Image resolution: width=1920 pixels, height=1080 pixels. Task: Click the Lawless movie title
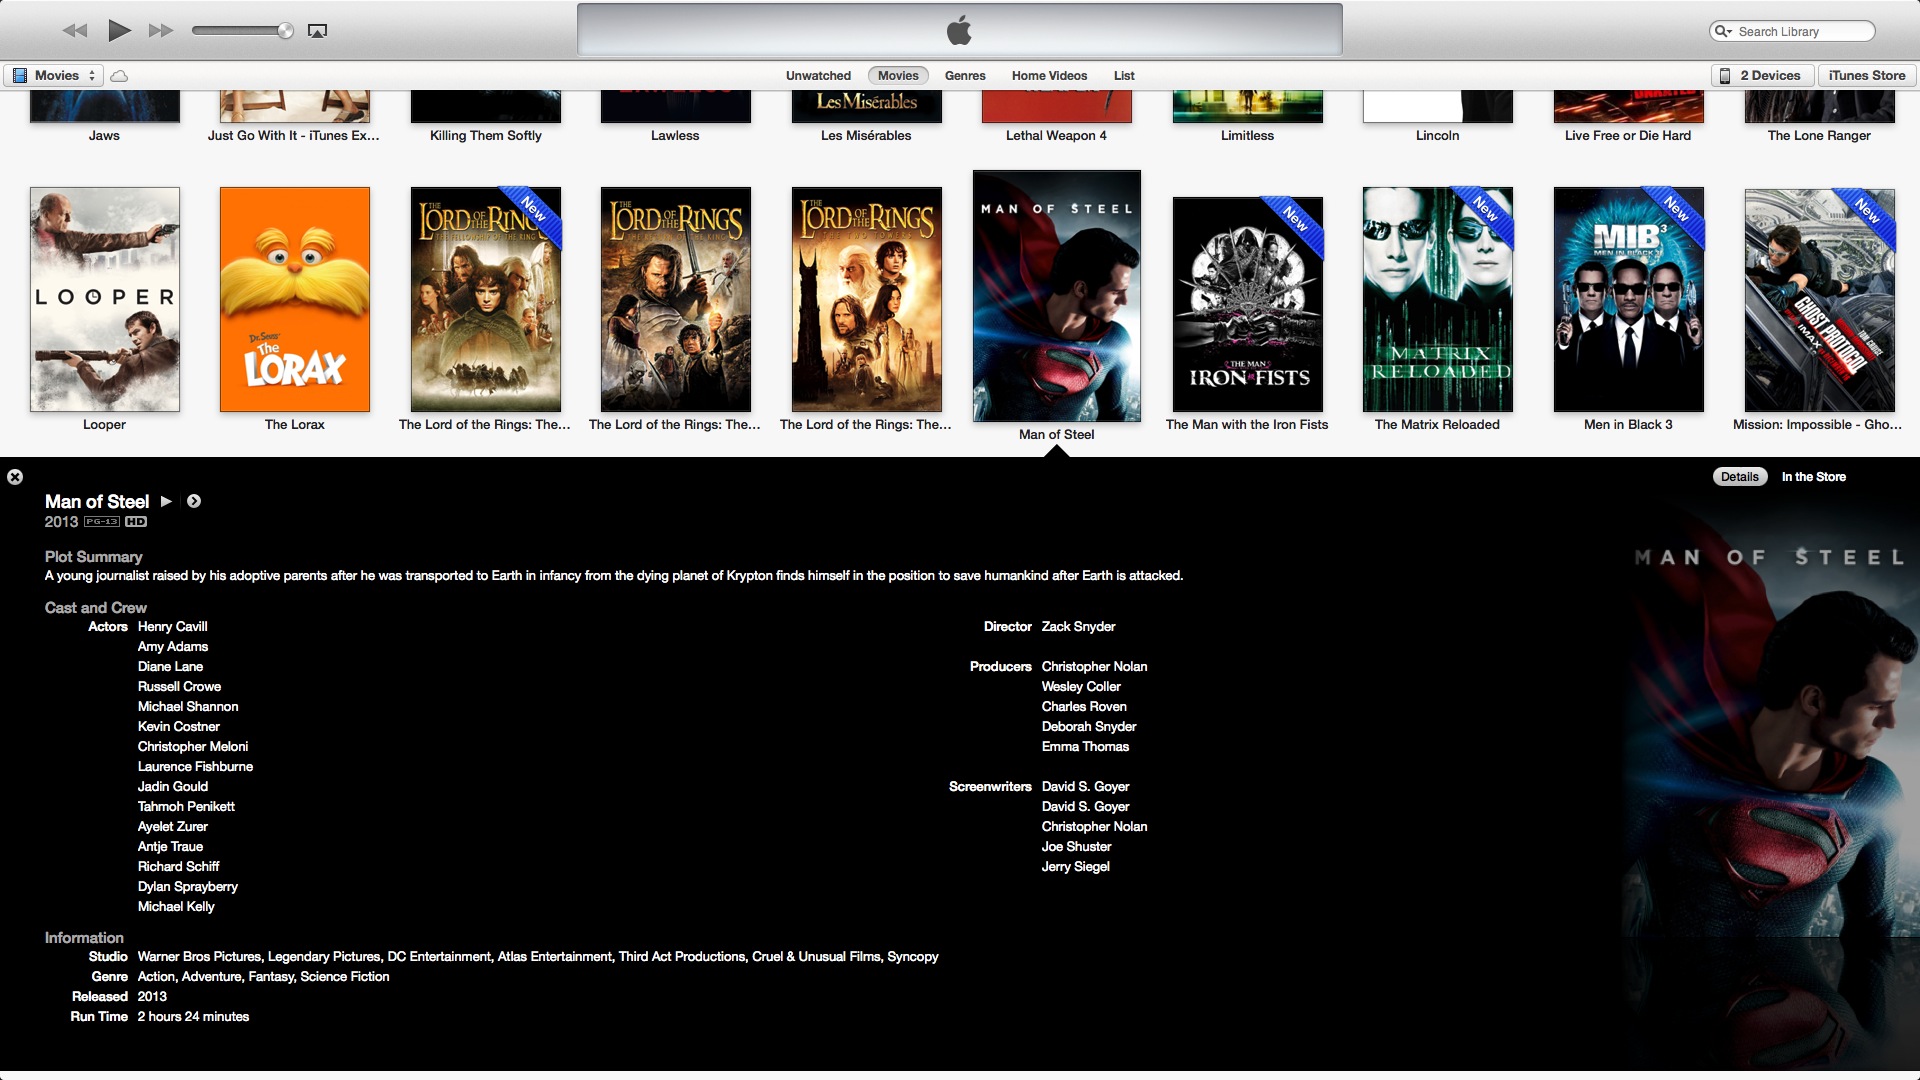pyautogui.click(x=675, y=136)
